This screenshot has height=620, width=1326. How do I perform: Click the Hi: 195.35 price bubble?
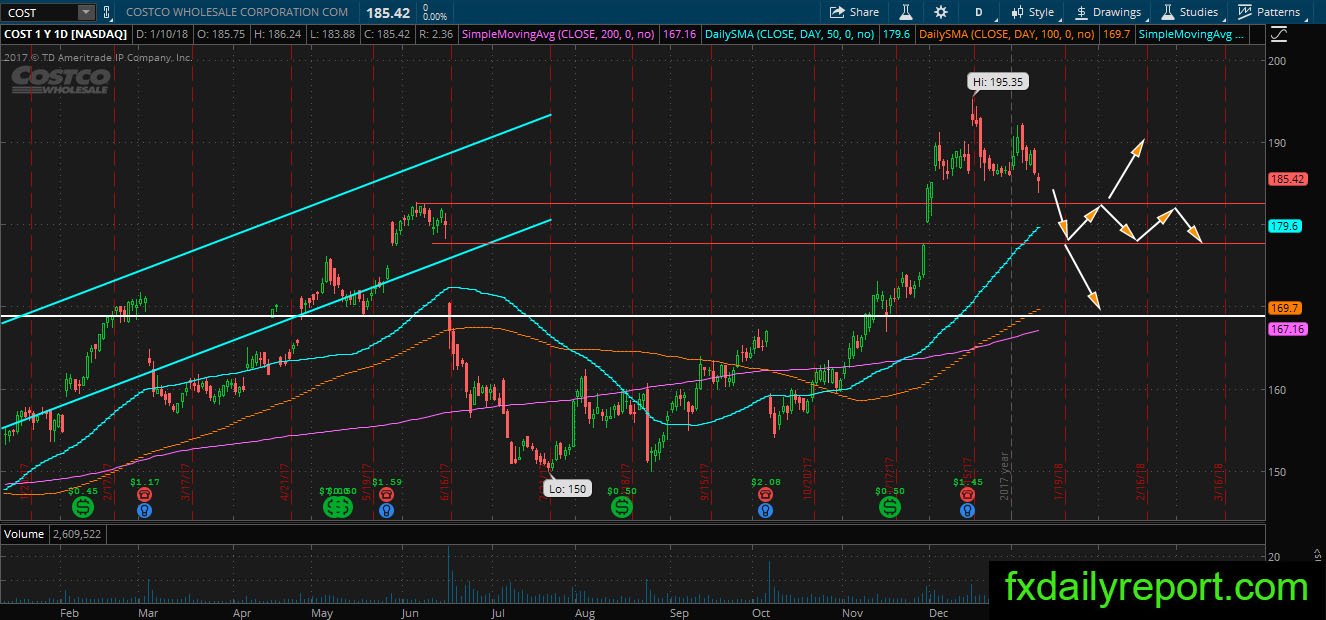tap(999, 82)
